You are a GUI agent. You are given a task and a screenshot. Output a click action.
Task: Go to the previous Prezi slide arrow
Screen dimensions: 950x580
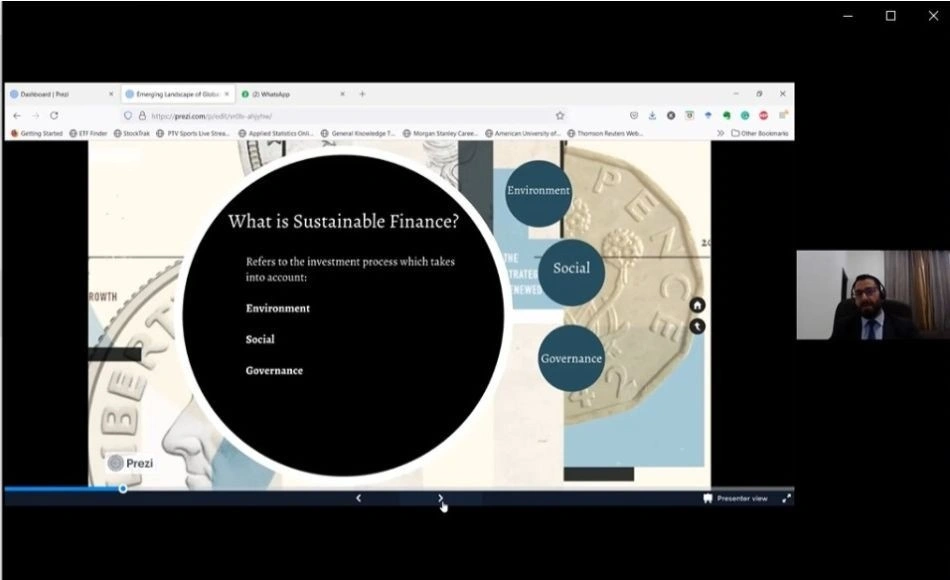358,498
